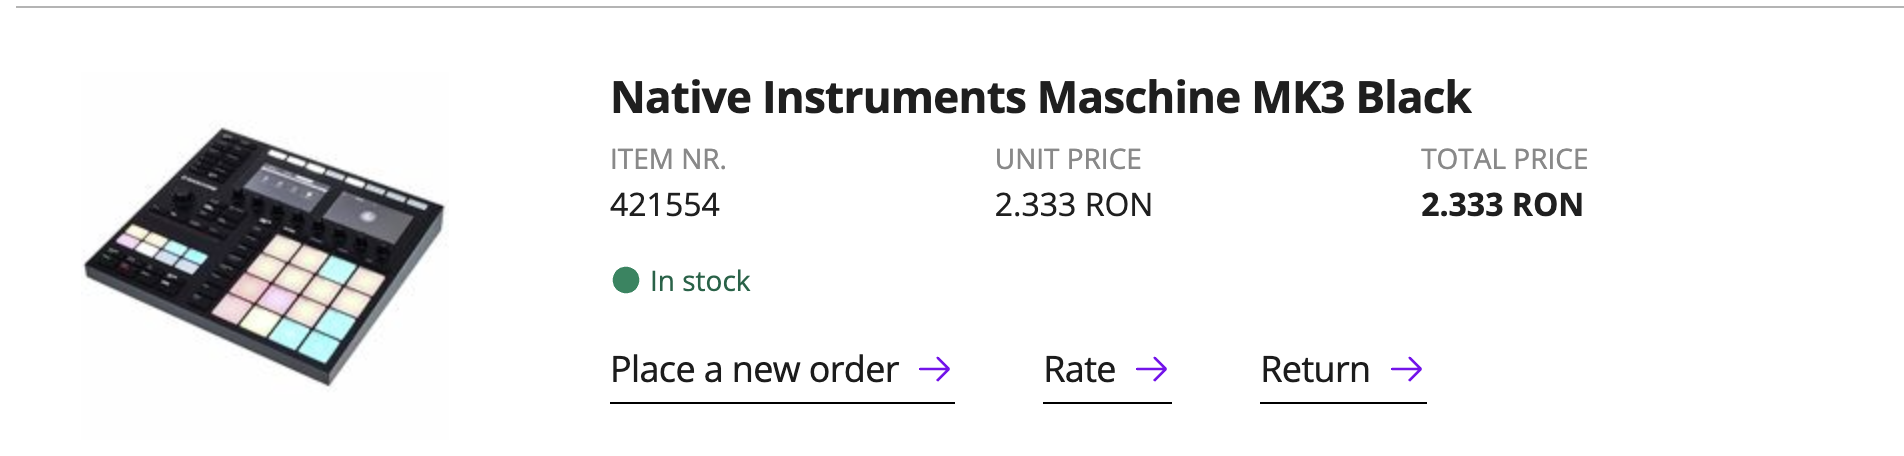Image resolution: width=1904 pixels, height=456 pixels.
Task: Click the purple arrow next to Rate
Action: [x=1152, y=370]
